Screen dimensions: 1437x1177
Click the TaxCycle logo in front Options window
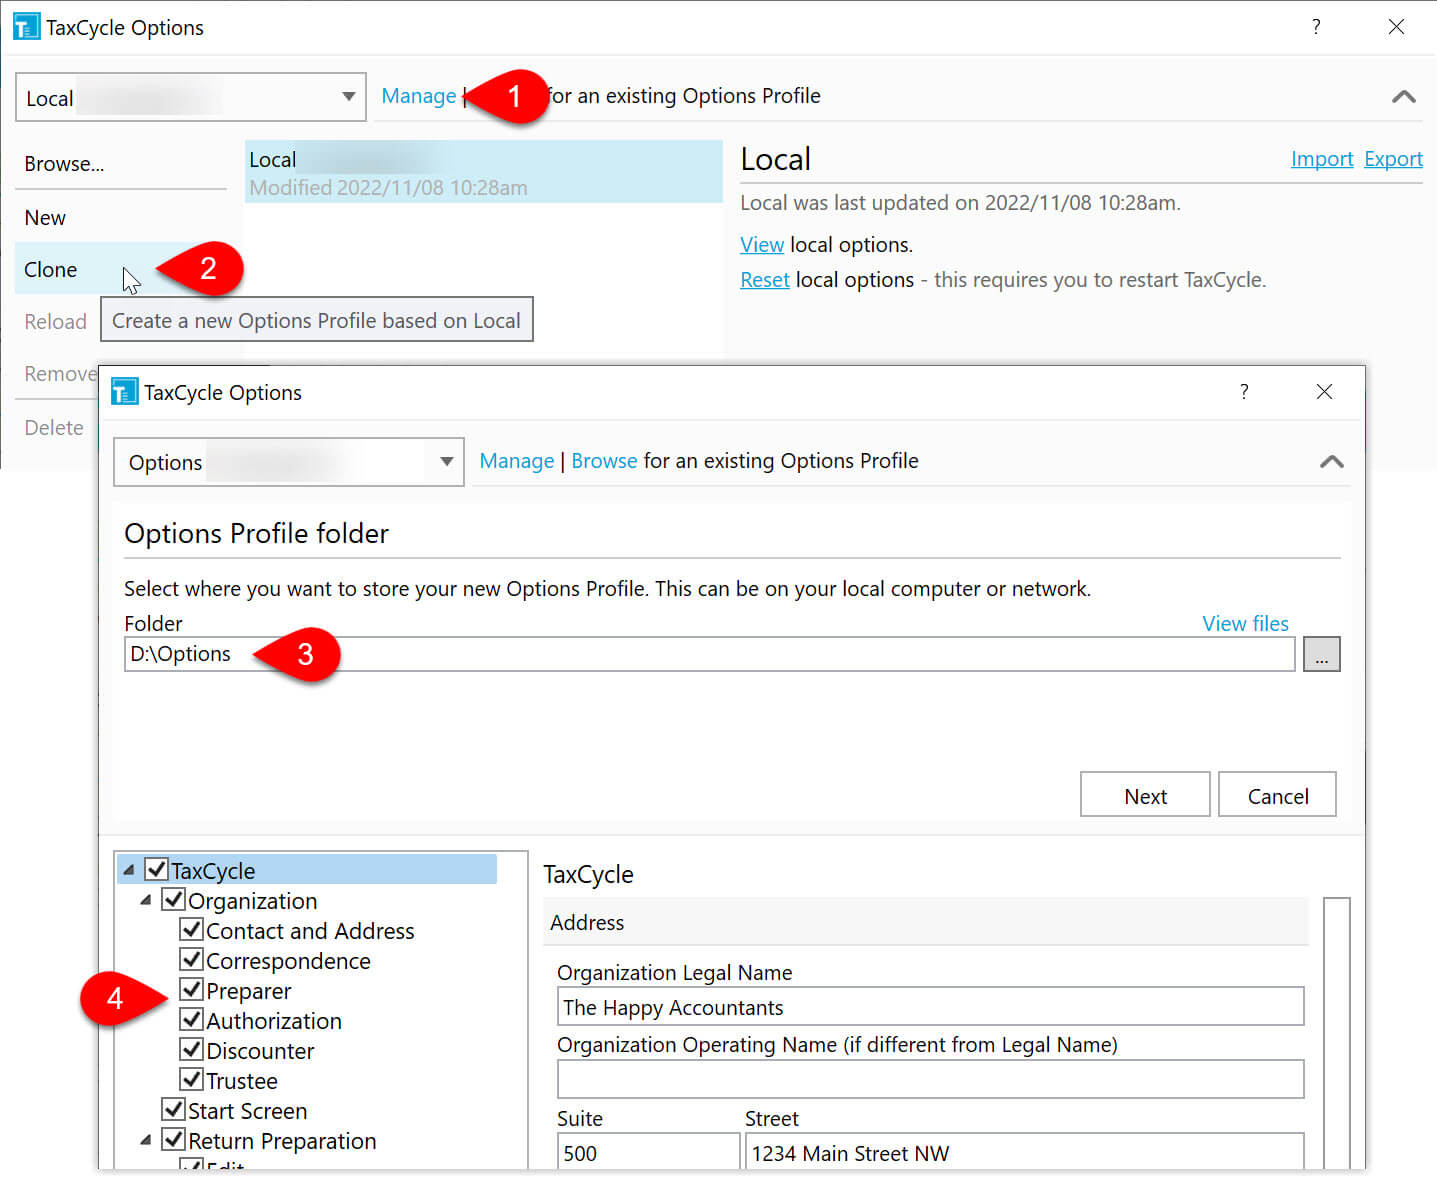pyautogui.click(x=124, y=391)
